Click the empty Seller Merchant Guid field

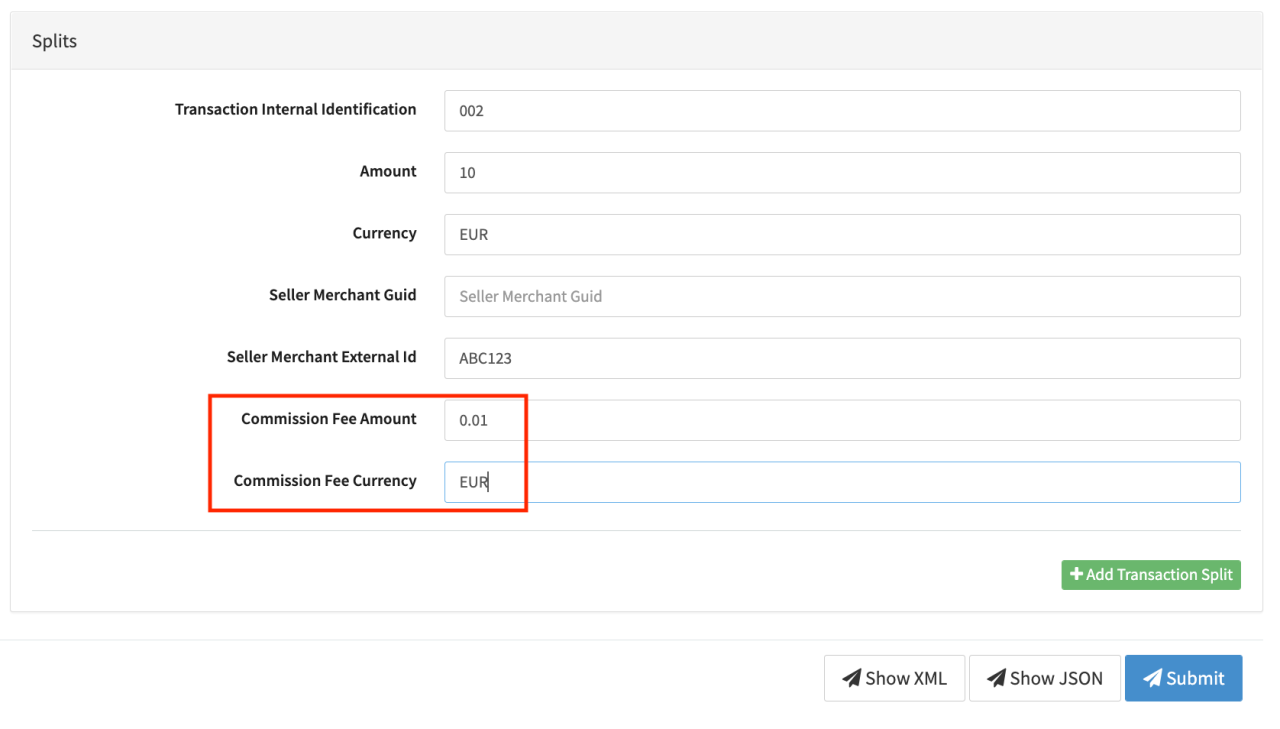click(x=842, y=297)
